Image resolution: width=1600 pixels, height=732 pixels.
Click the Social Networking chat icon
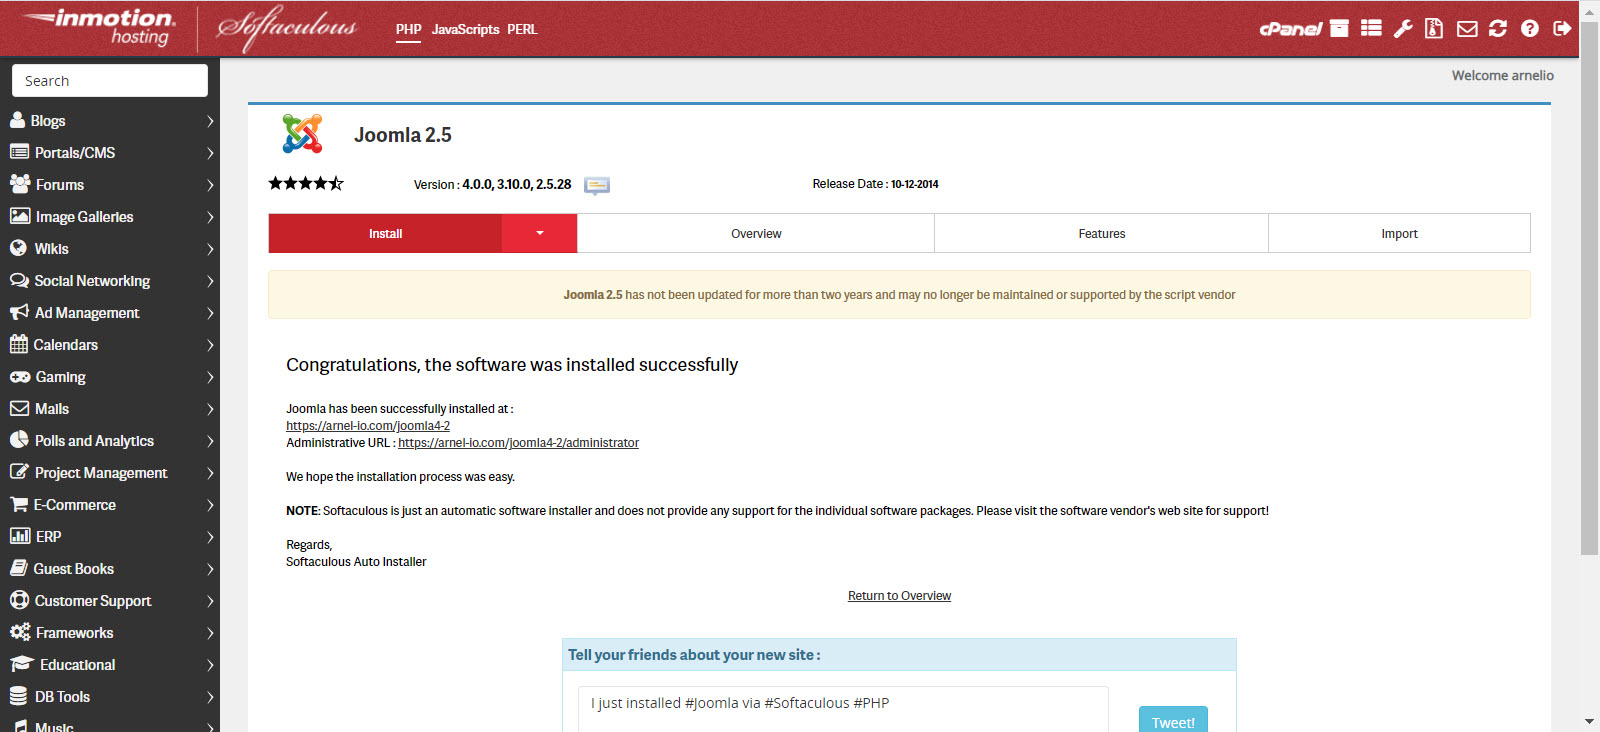[x=19, y=280]
